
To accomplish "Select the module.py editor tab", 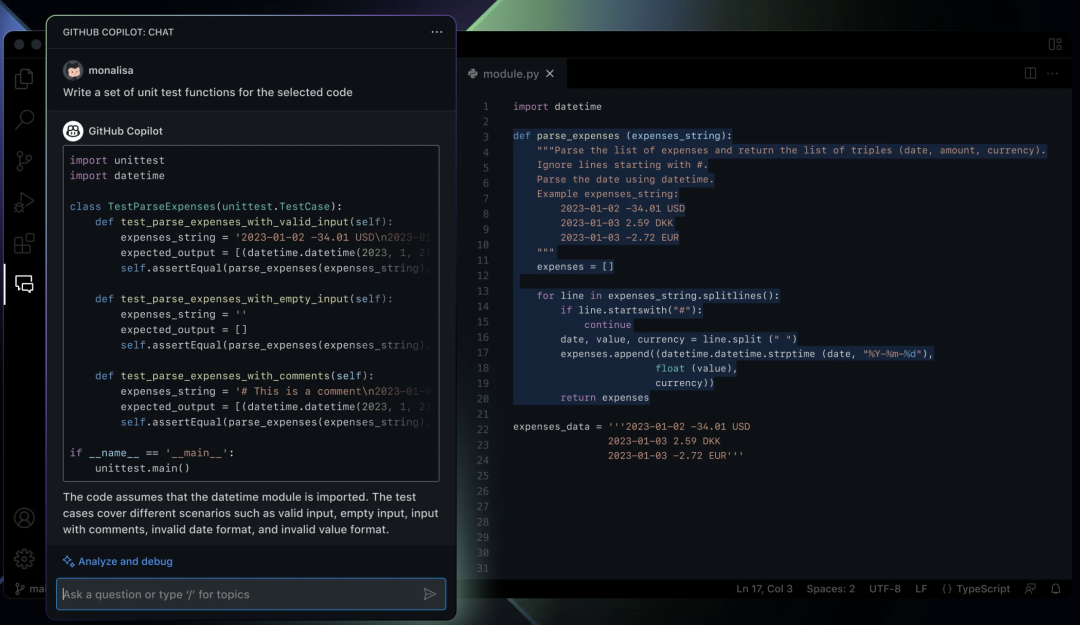I will (512, 74).
